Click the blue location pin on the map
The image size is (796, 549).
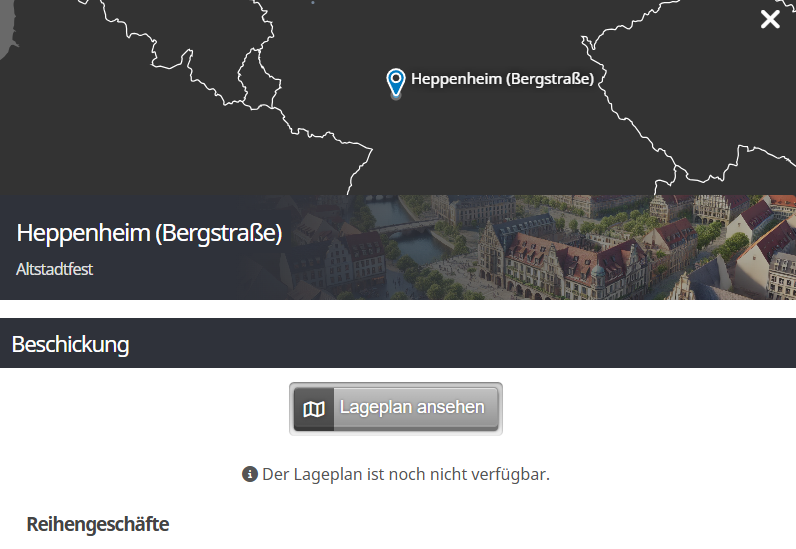(396, 81)
